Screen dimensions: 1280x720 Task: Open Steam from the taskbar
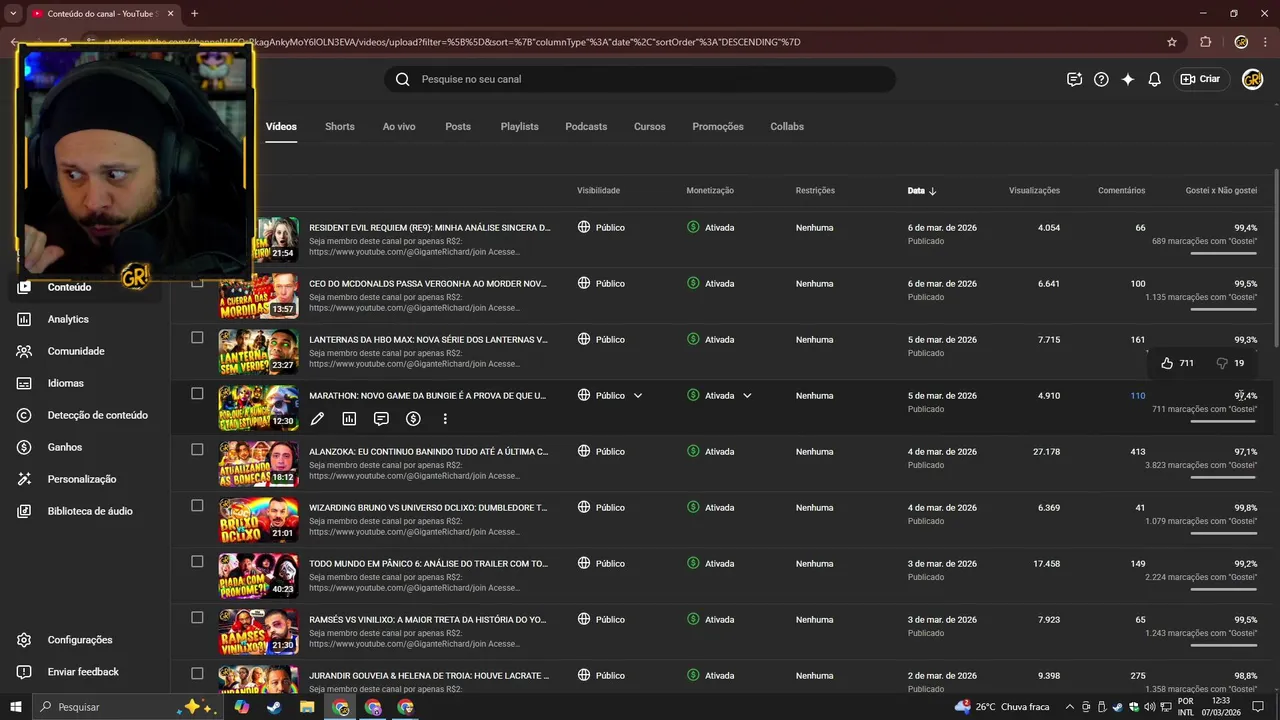[x=274, y=707]
